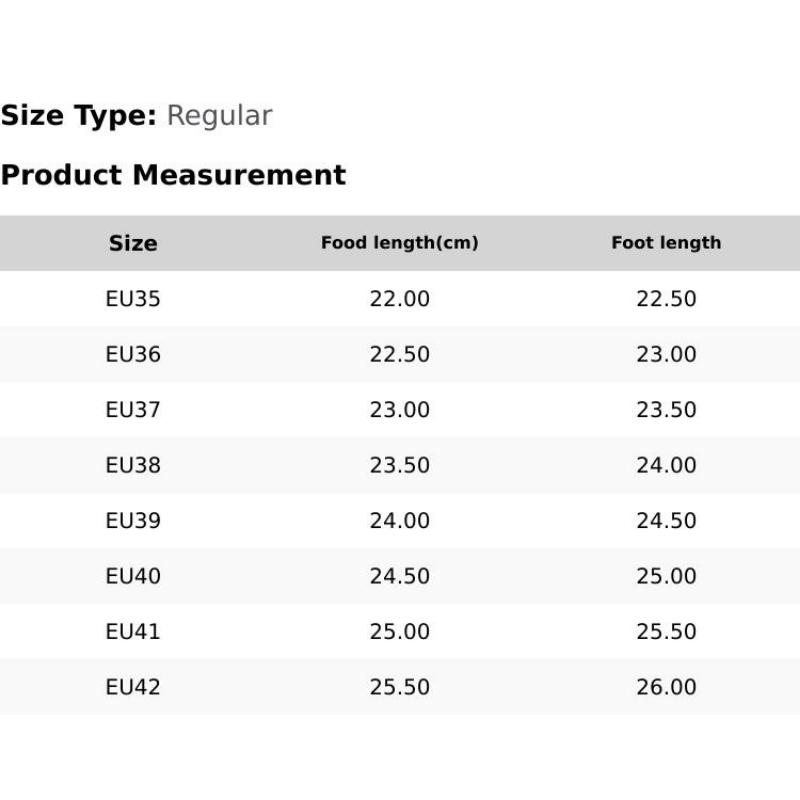Select the EU38 size cell

pos(133,466)
